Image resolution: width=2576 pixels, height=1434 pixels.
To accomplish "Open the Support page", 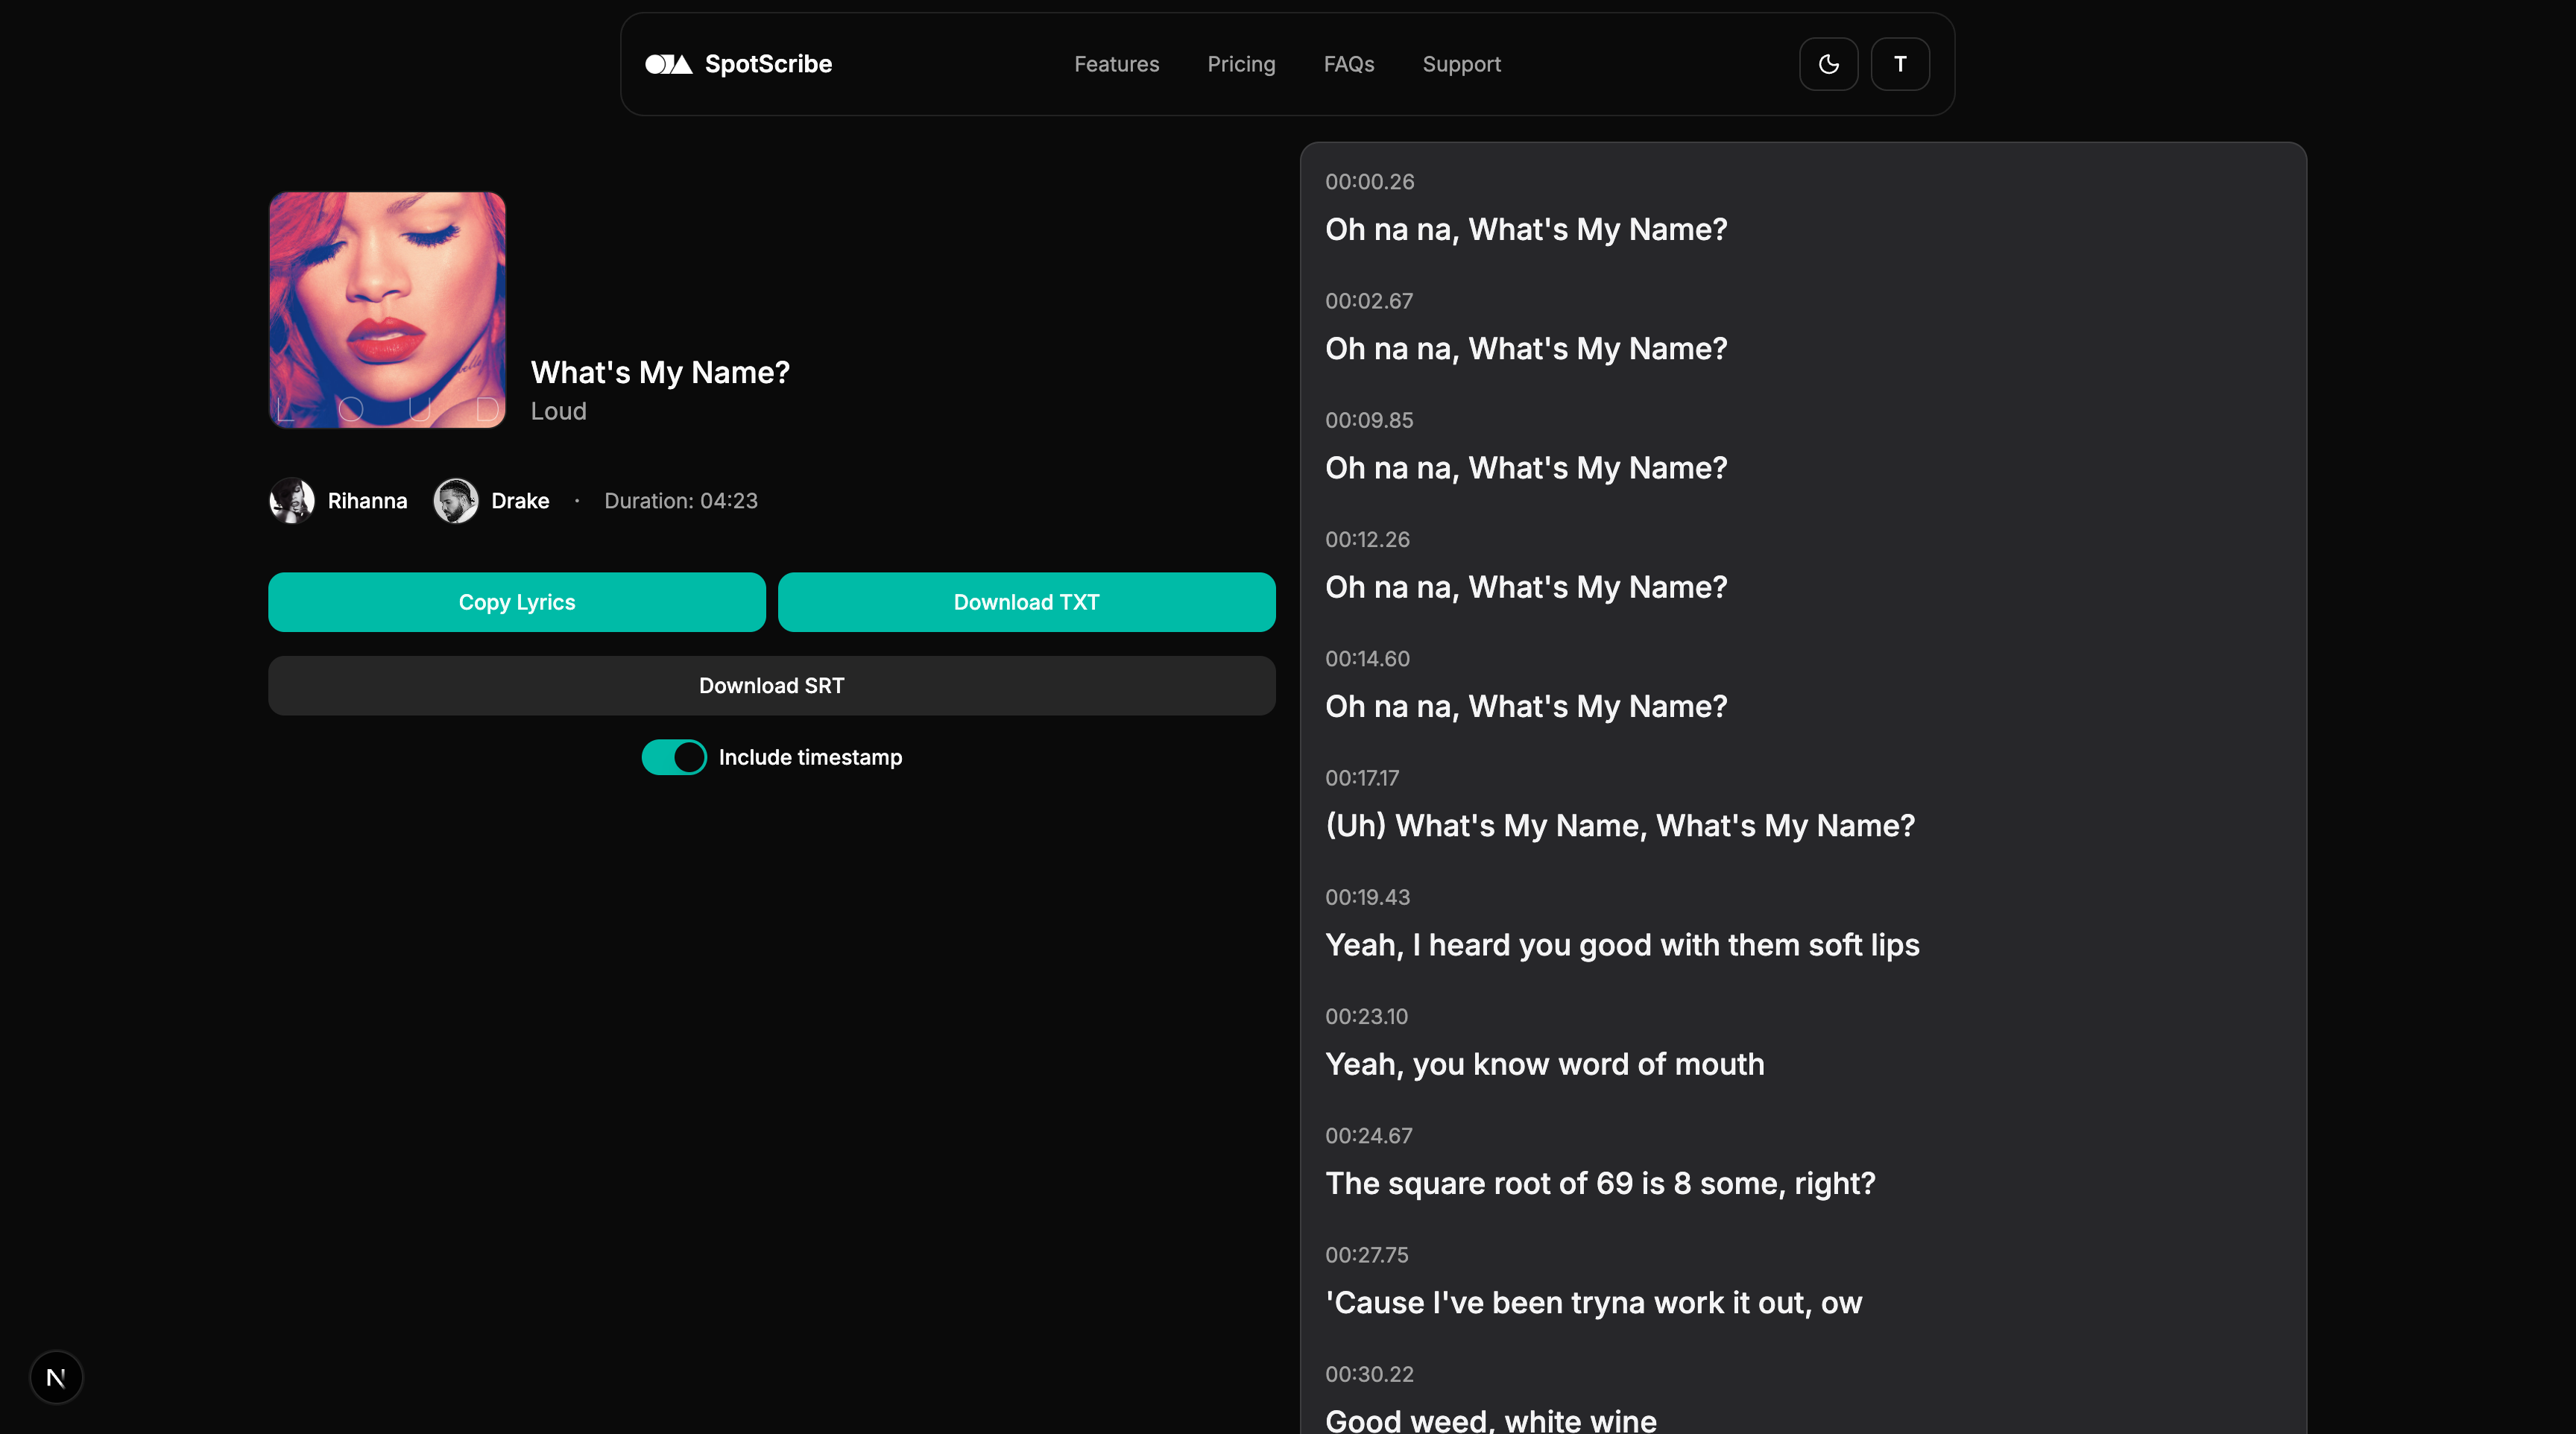I will pos(1461,64).
